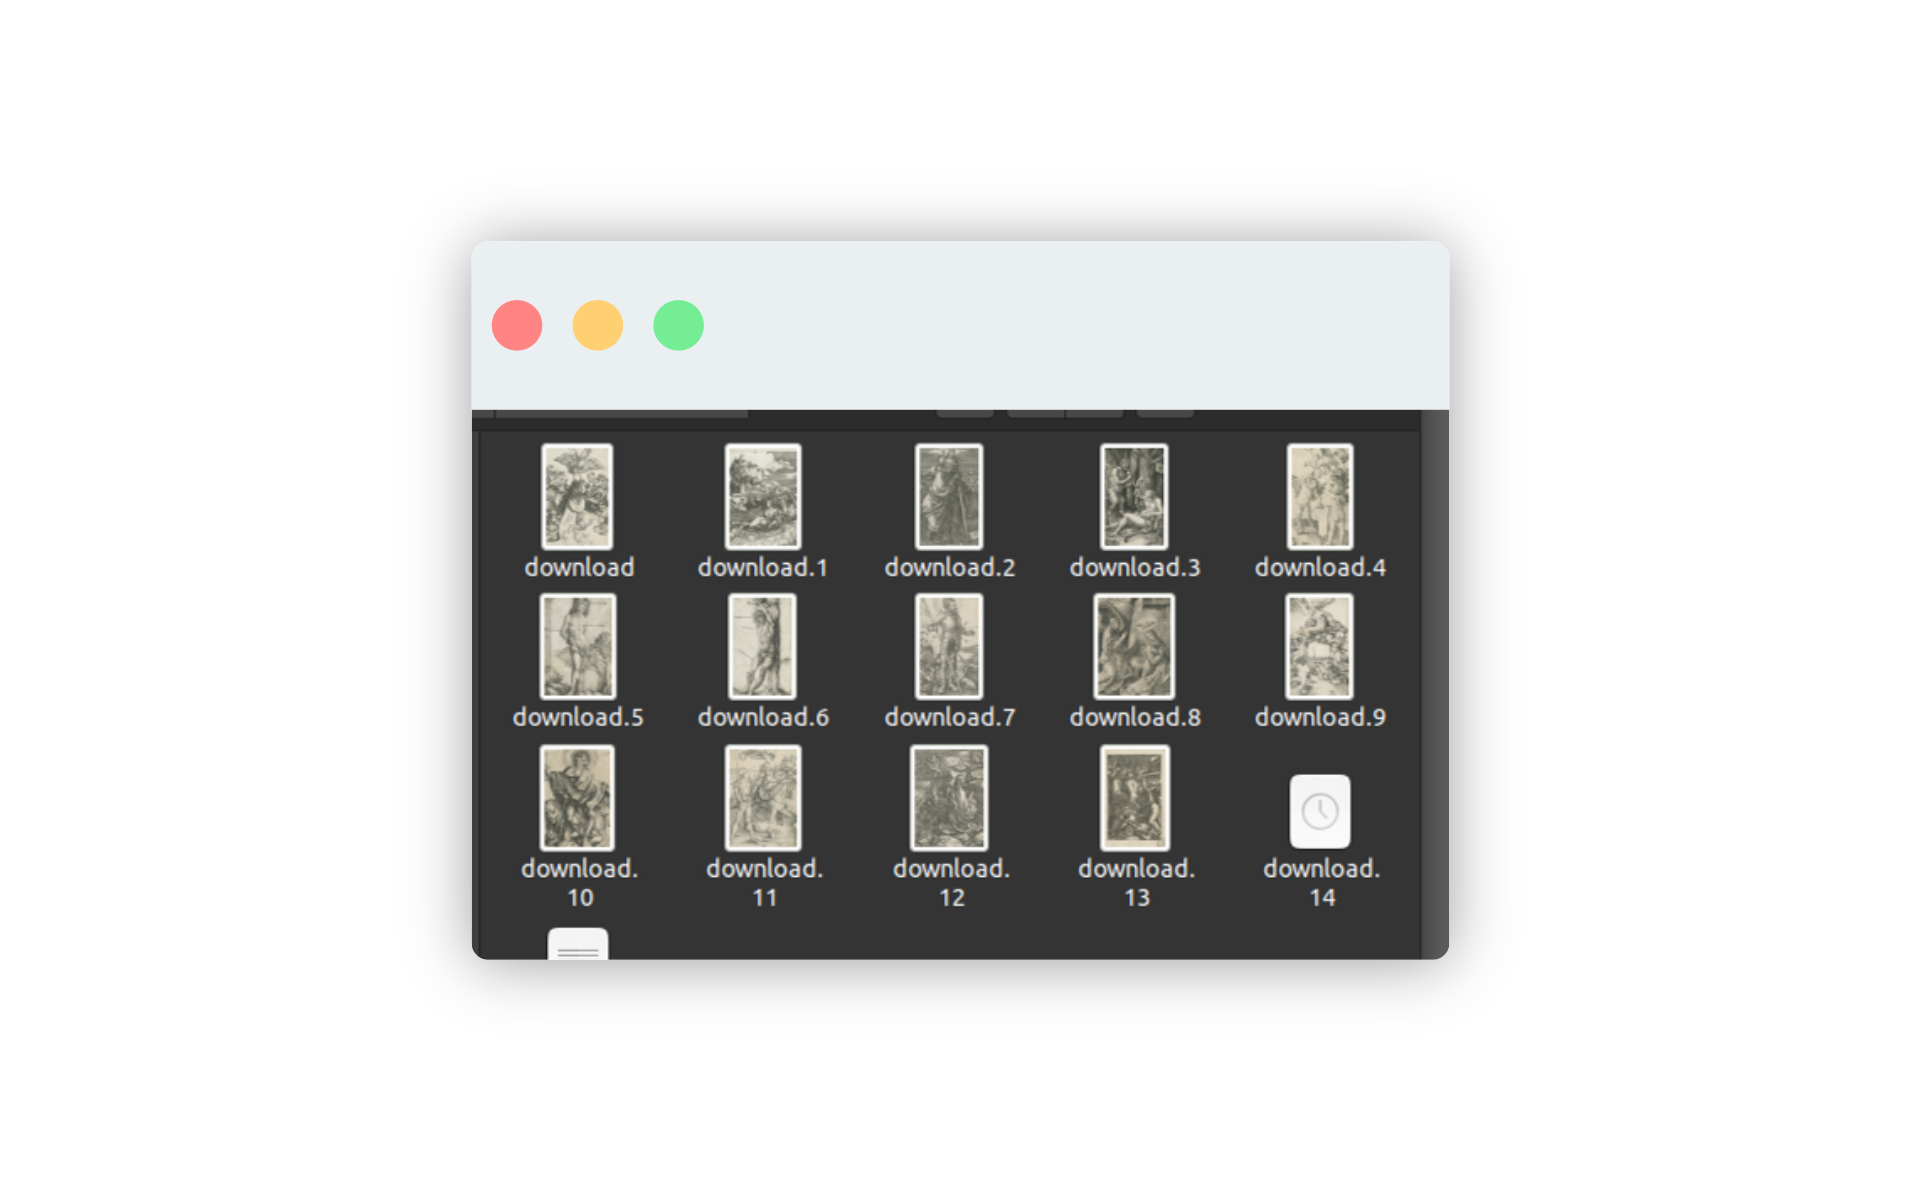Choose the download.11 image thumbnail
This screenshot has width=1920, height=1200.
coord(763,798)
